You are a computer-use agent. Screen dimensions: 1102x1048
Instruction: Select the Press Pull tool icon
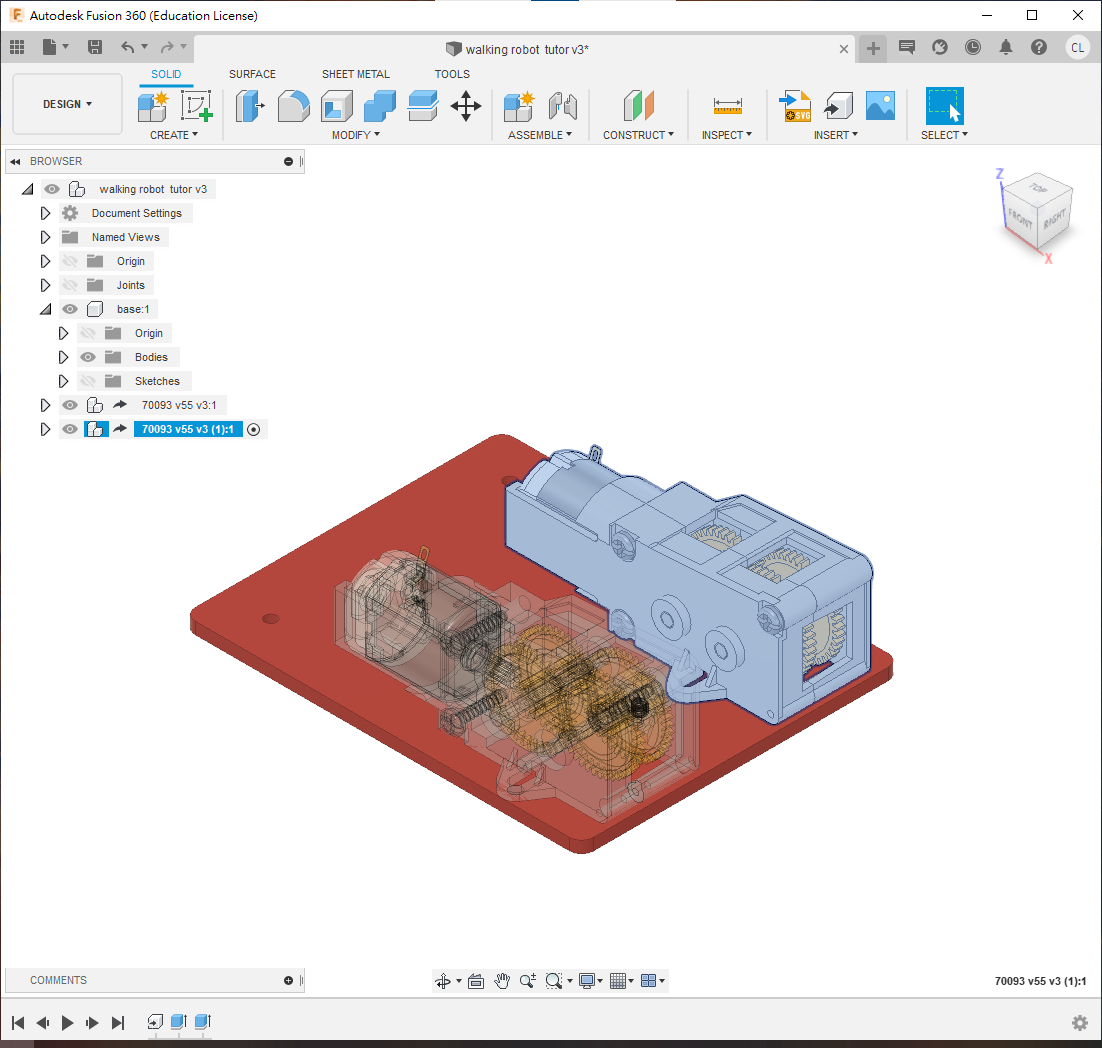click(249, 105)
